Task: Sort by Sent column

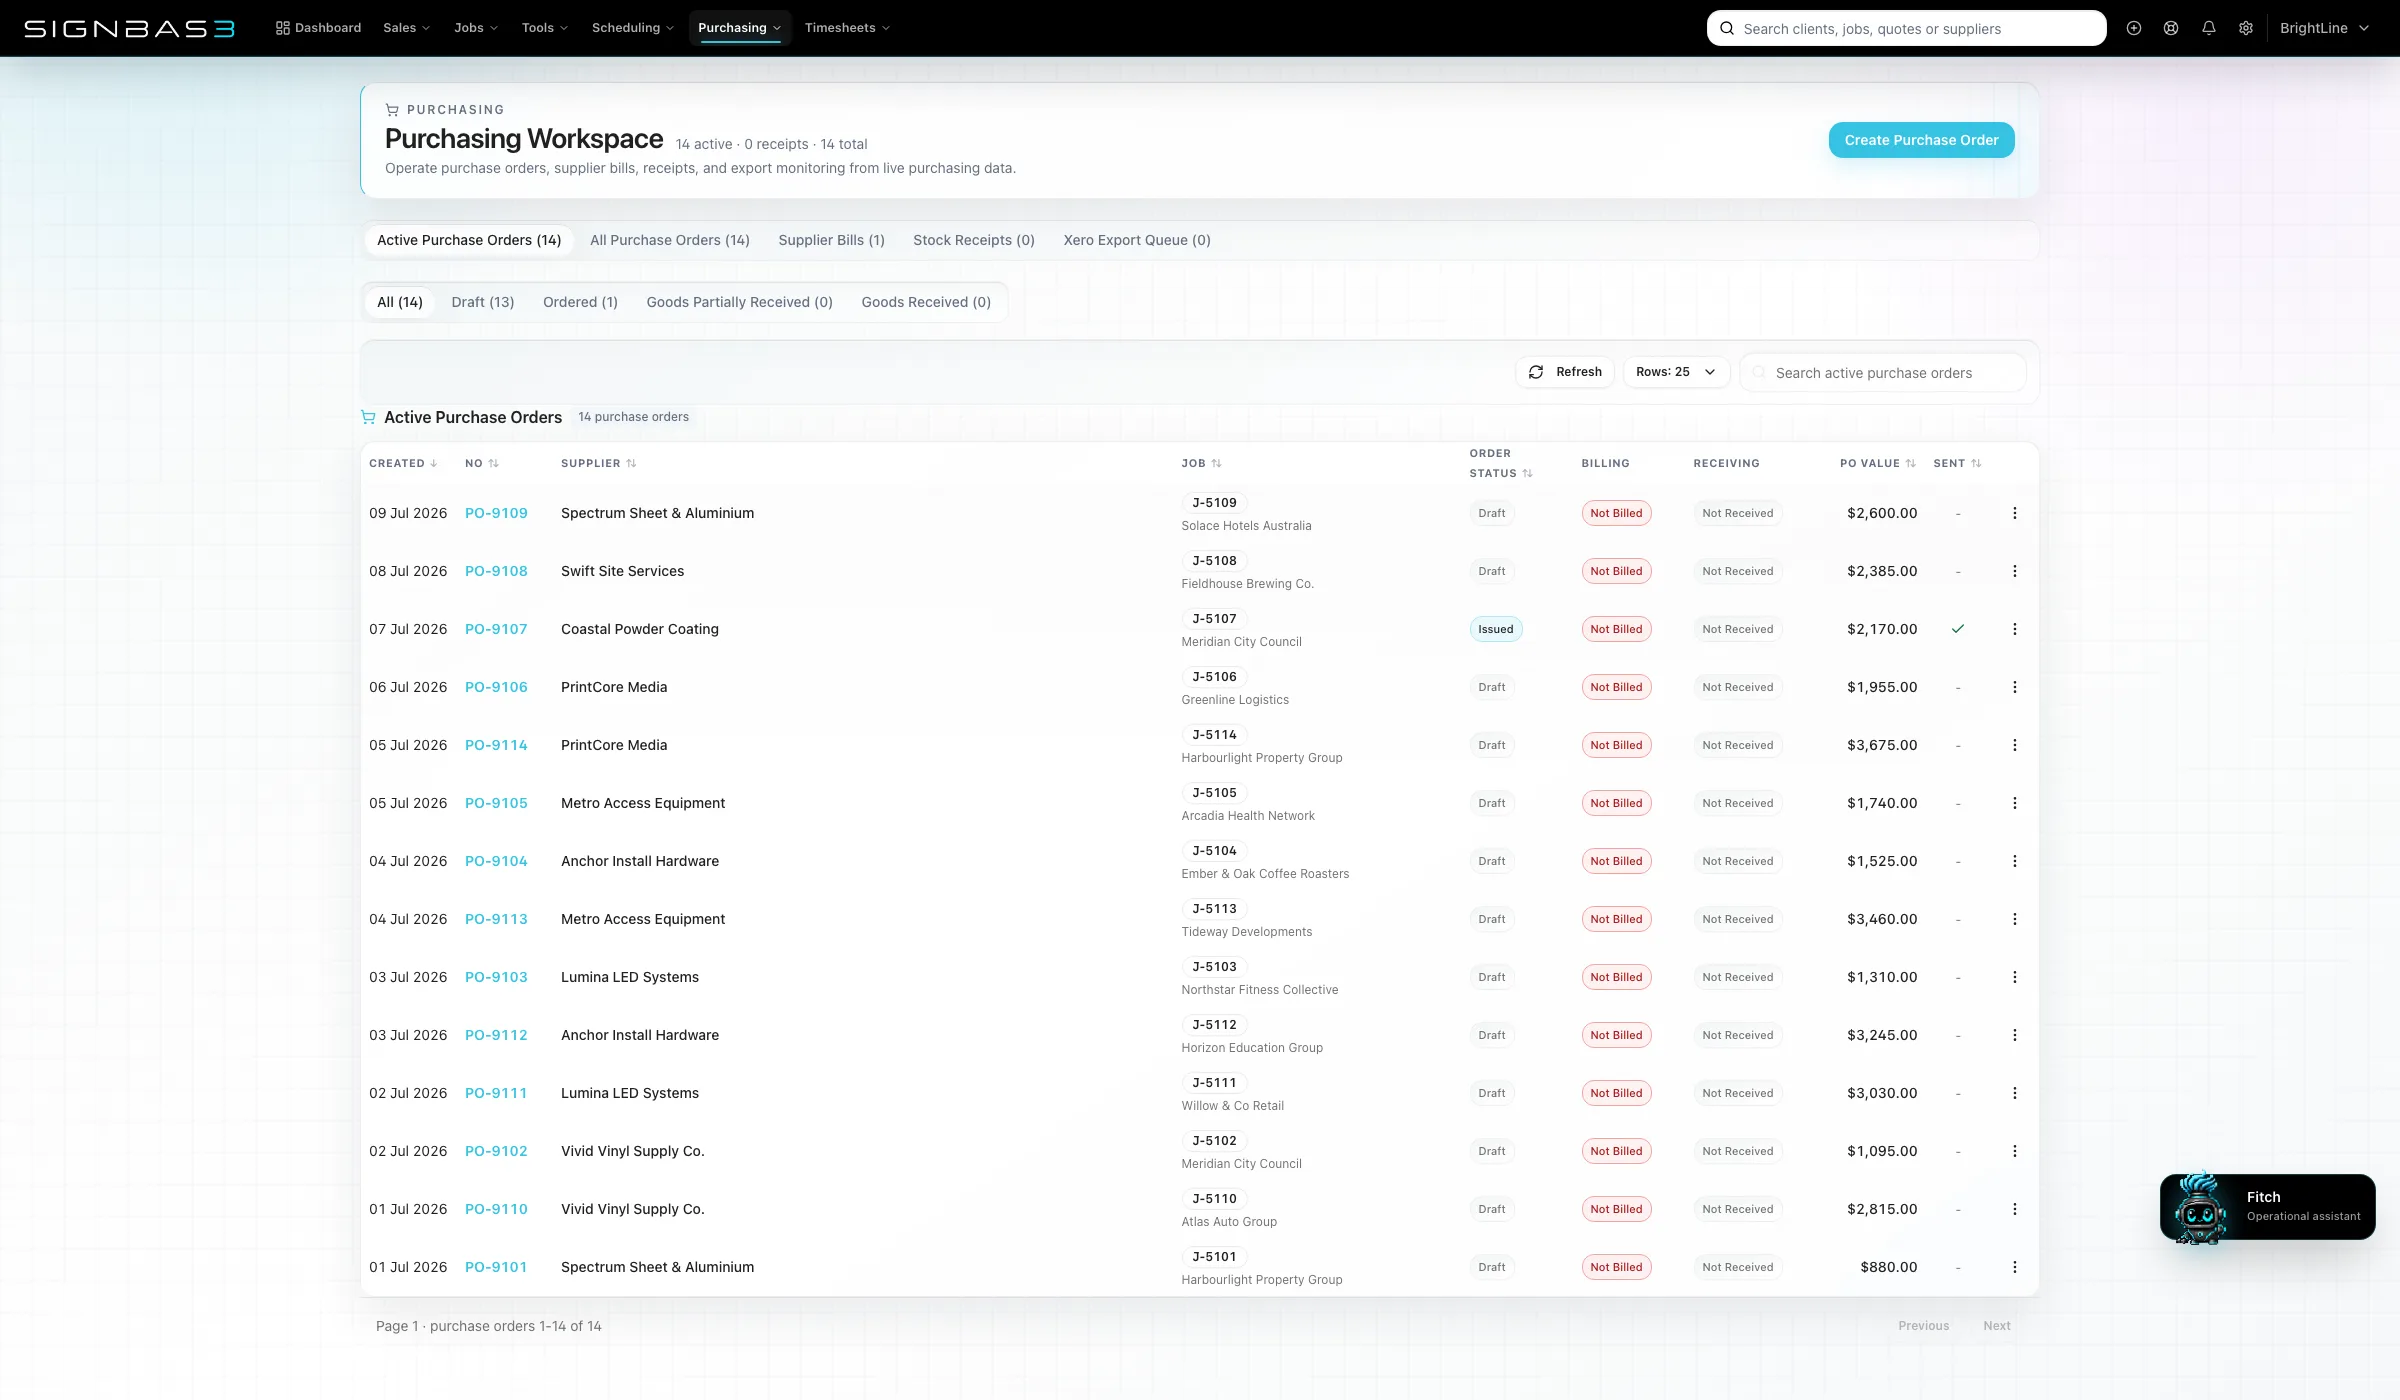Action: click(x=1957, y=463)
